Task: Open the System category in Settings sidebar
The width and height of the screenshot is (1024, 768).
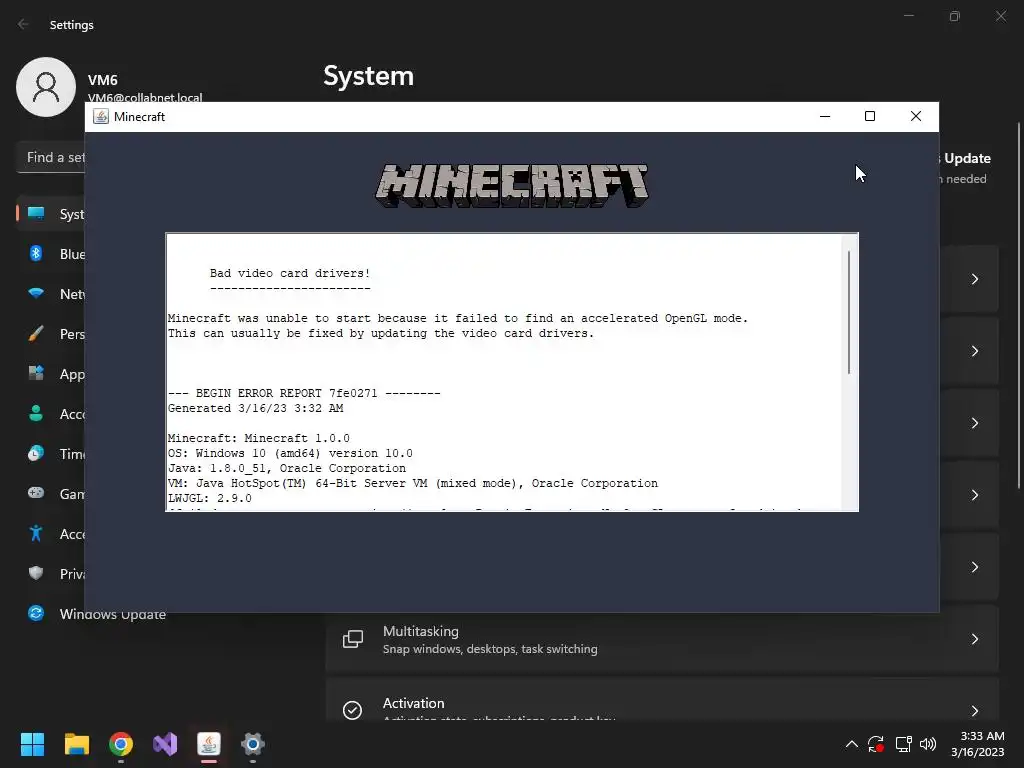Action: [51, 214]
